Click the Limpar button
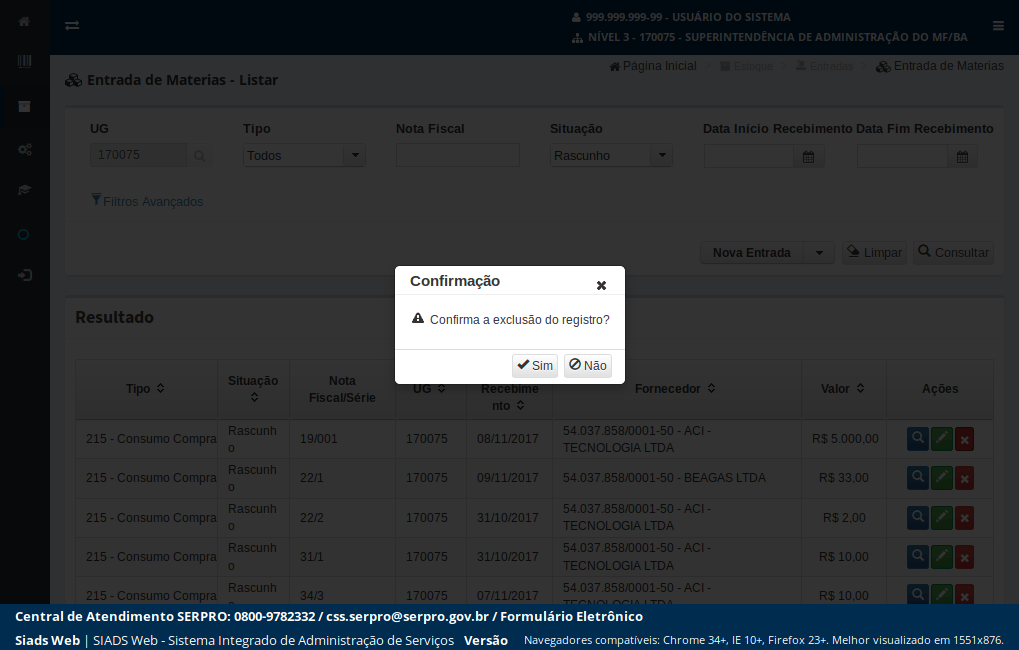 [875, 253]
